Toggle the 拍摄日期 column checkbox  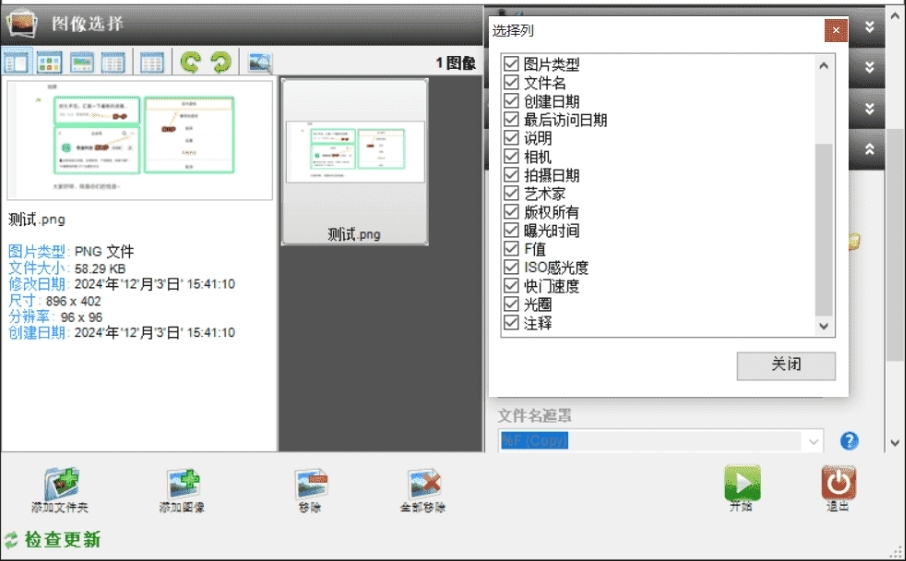pyautogui.click(x=511, y=174)
